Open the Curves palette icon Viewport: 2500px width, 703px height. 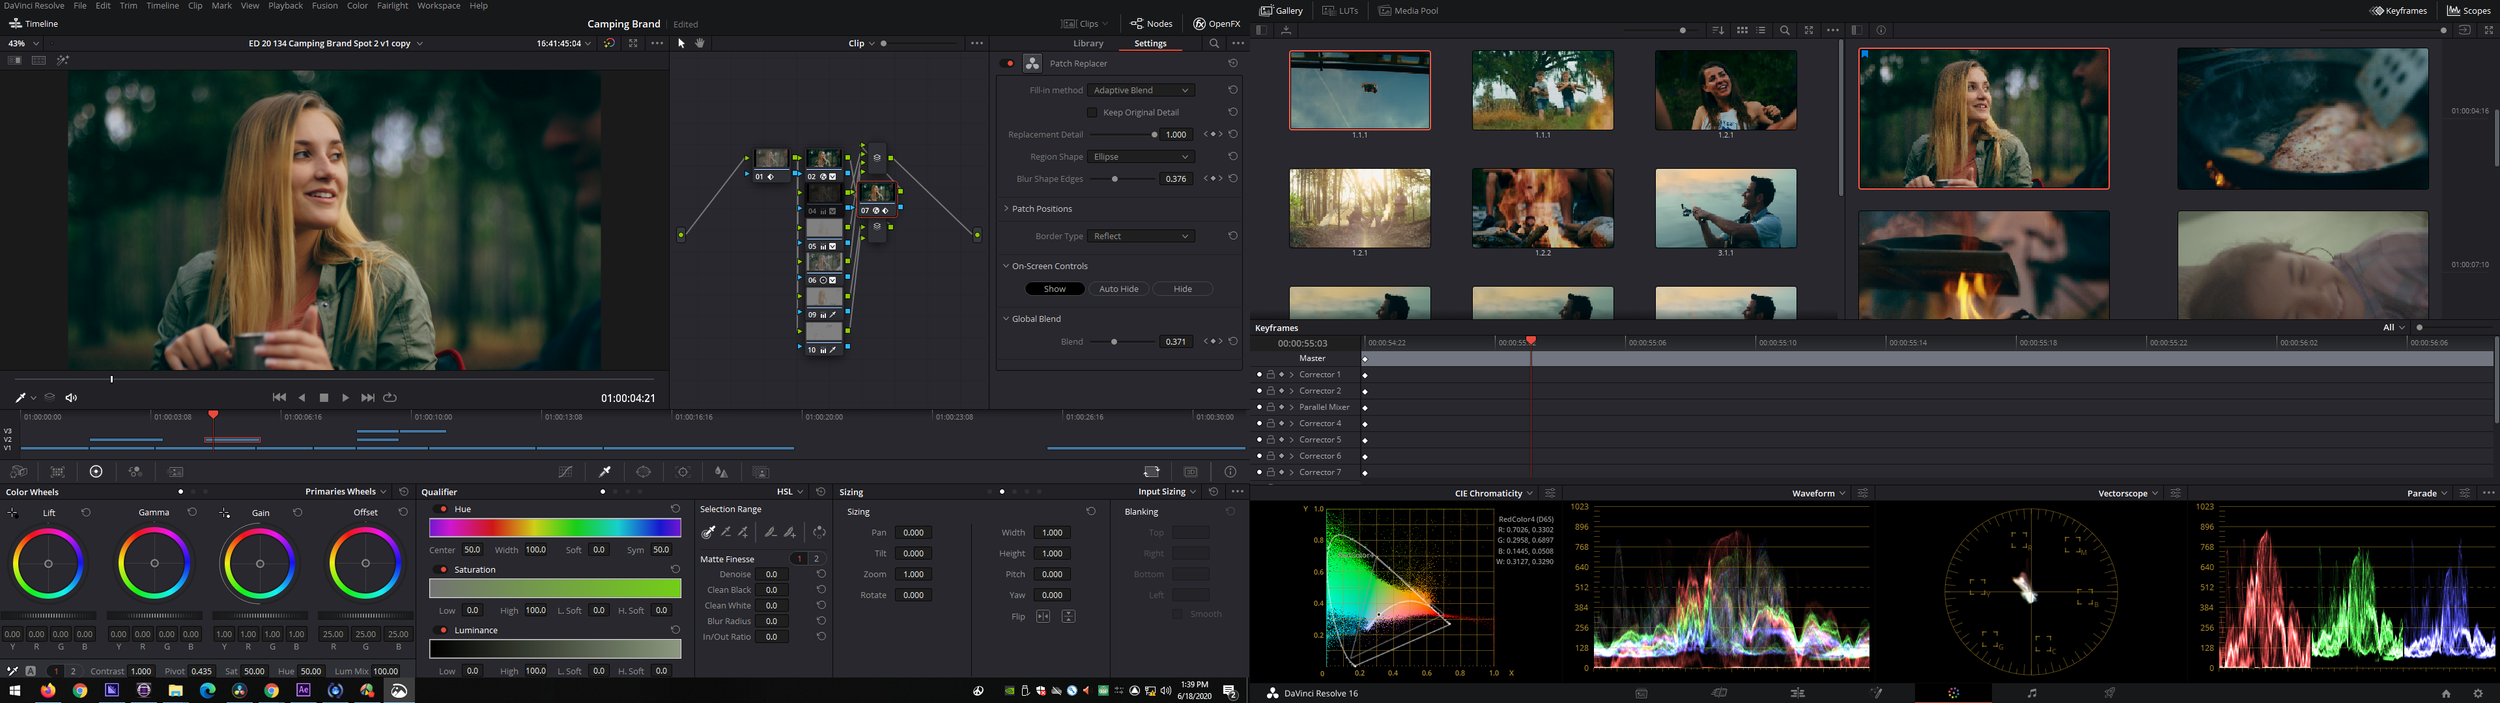tap(565, 472)
